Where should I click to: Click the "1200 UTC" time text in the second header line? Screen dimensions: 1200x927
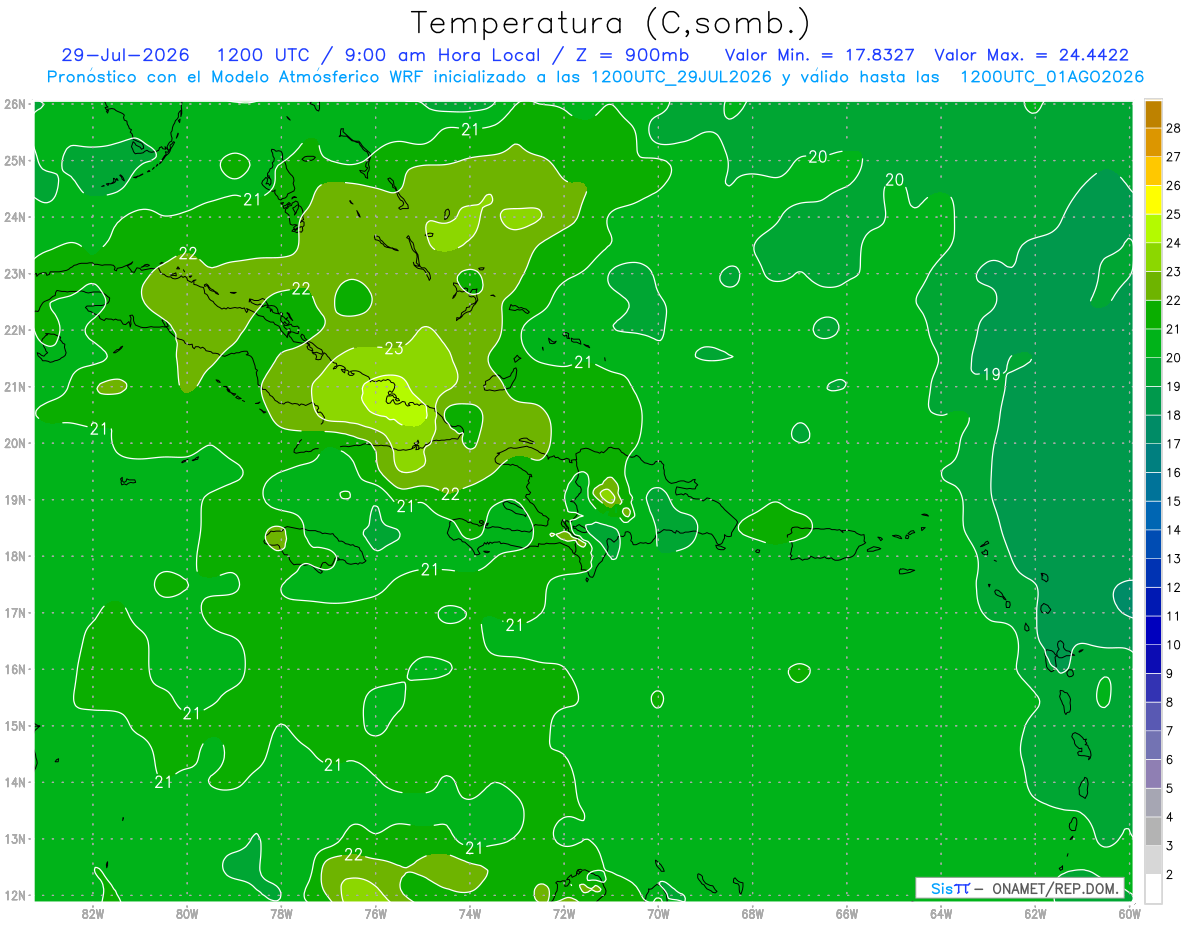click(263, 55)
